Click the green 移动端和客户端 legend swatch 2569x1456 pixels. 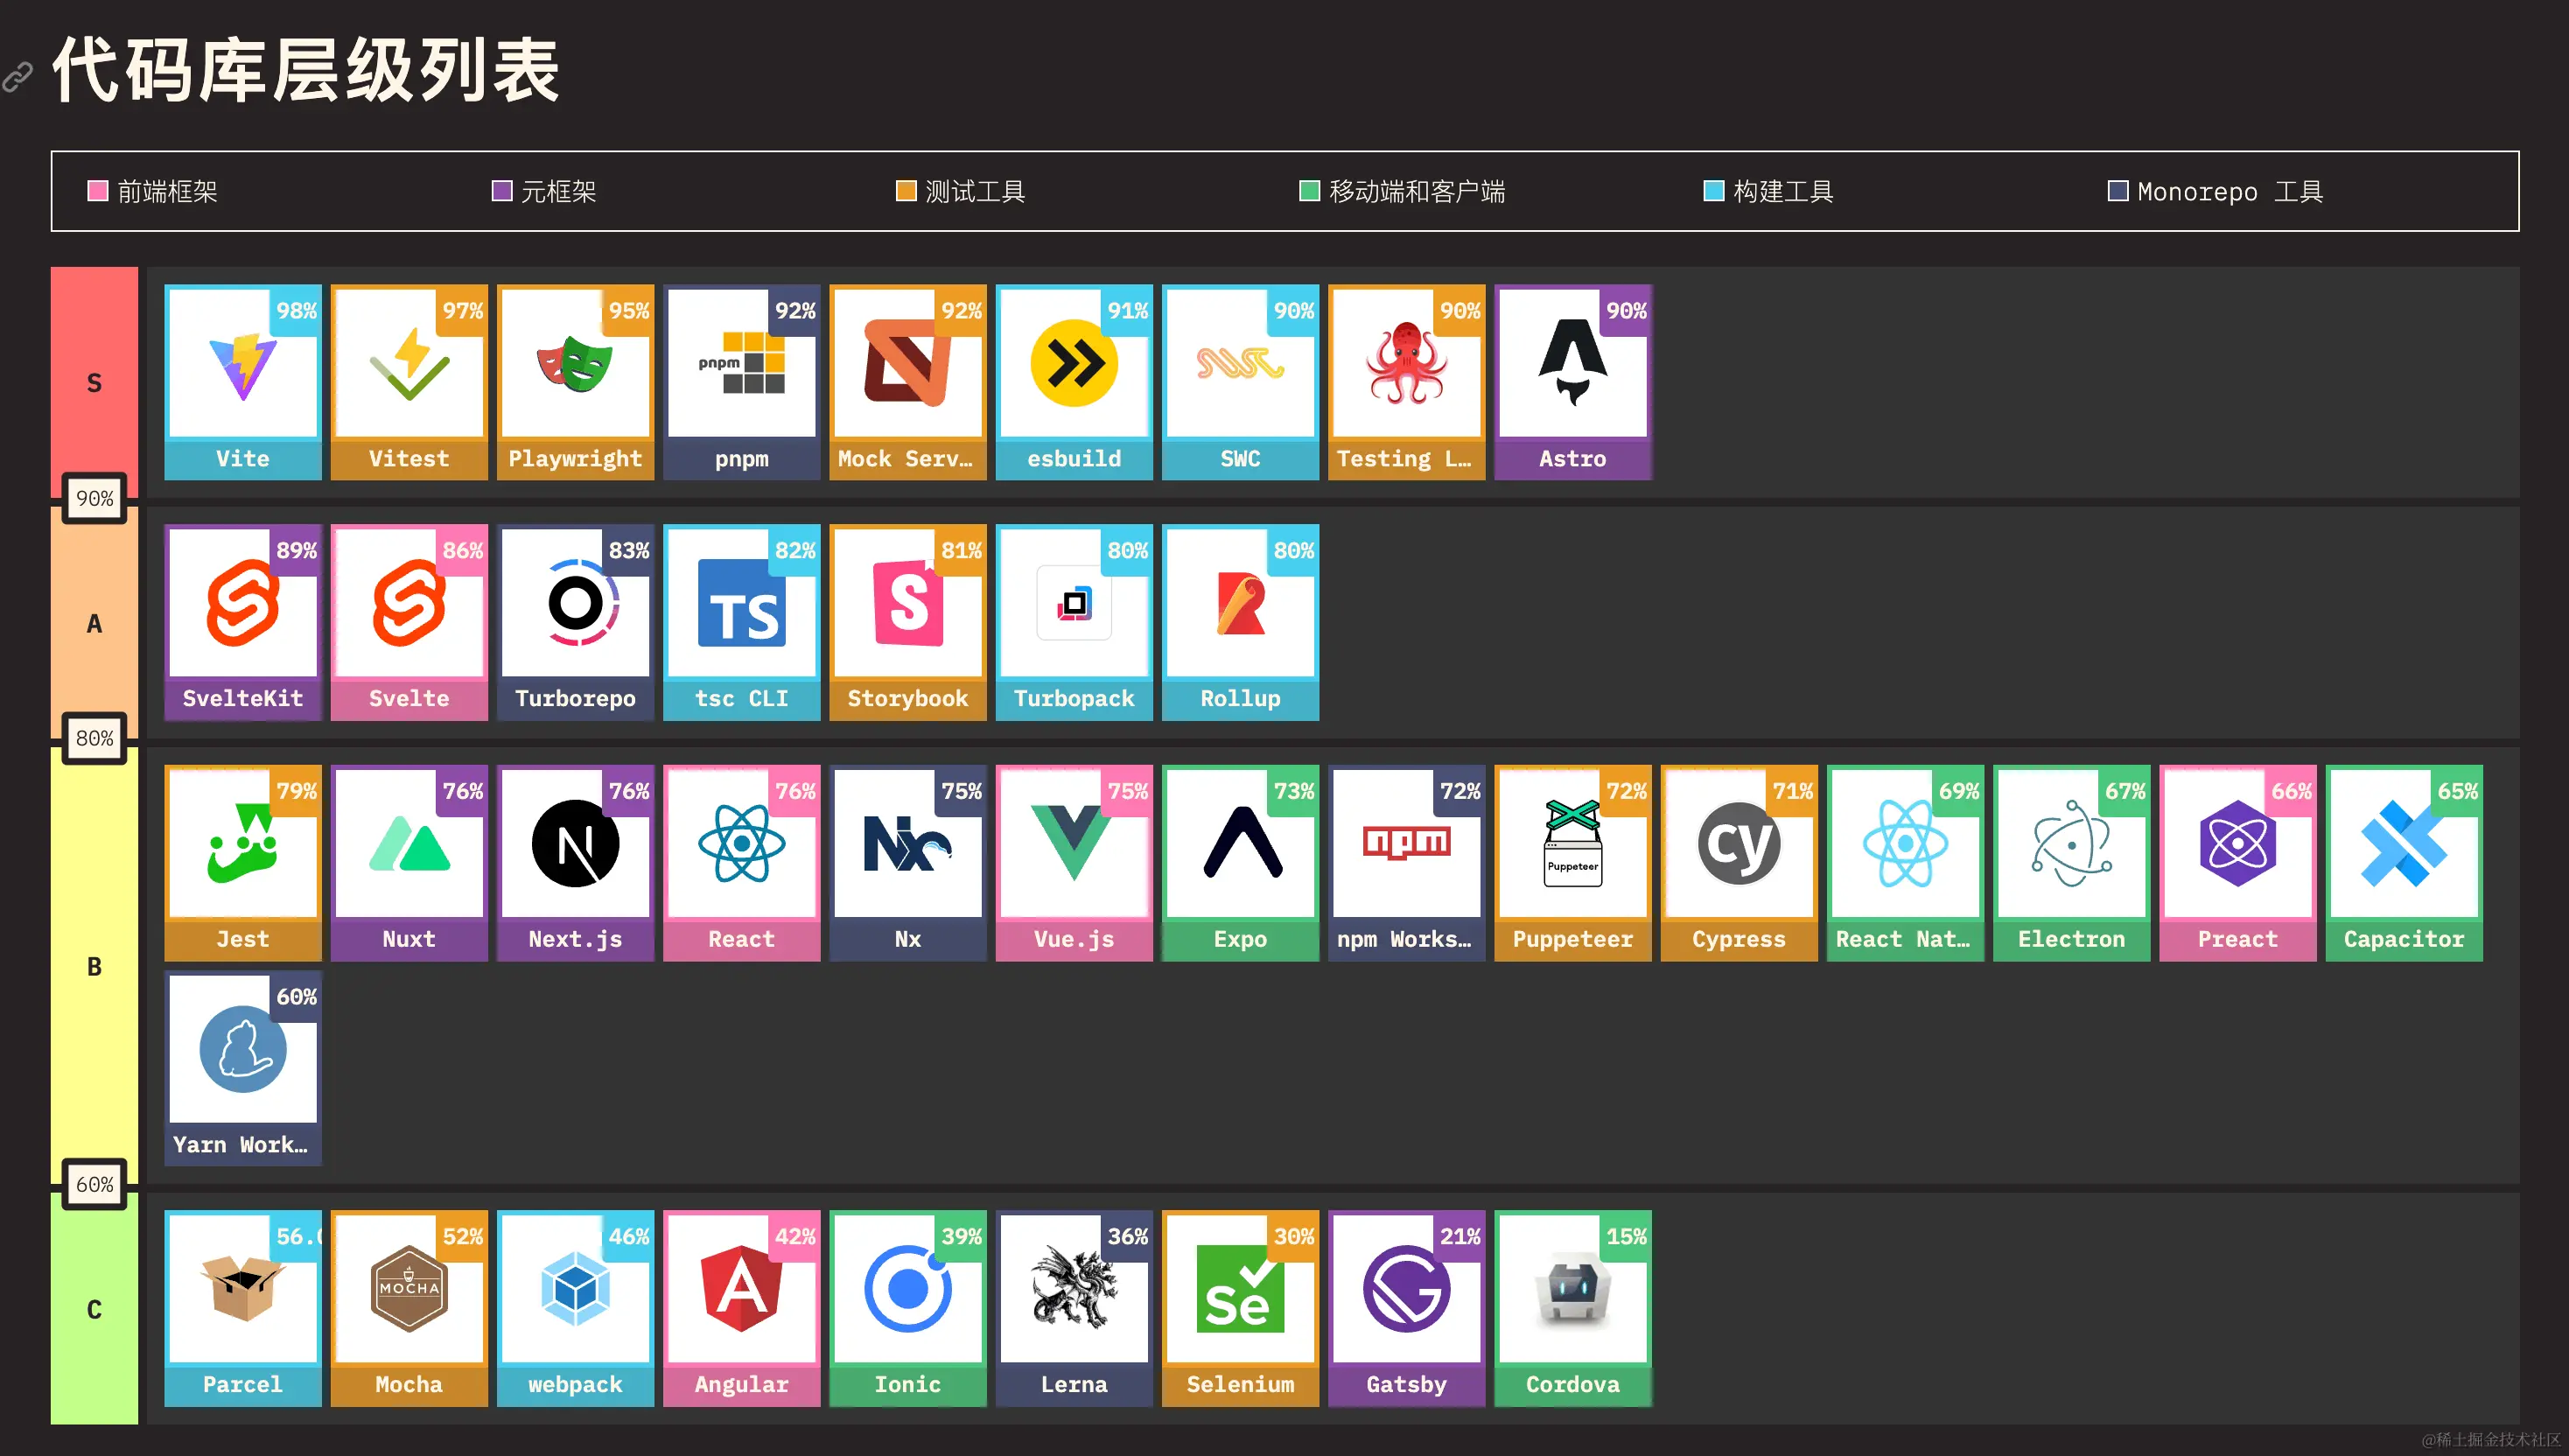coord(1309,191)
